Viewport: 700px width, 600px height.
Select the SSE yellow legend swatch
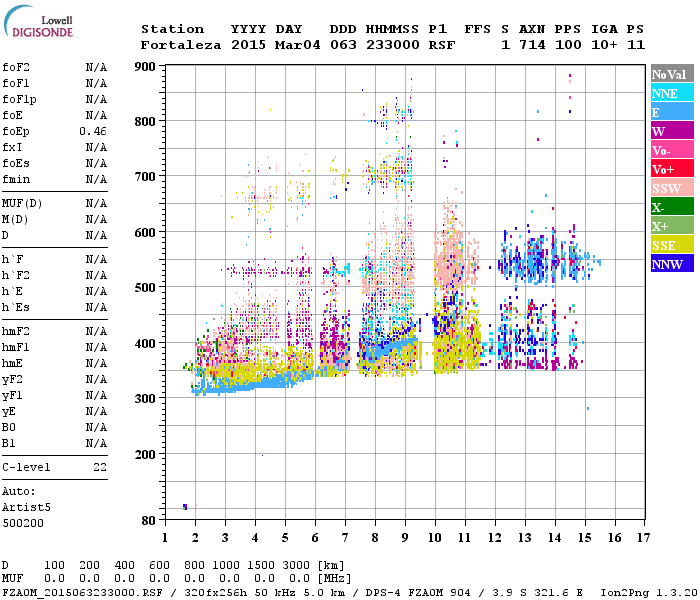pyautogui.click(x=672, y=245)
